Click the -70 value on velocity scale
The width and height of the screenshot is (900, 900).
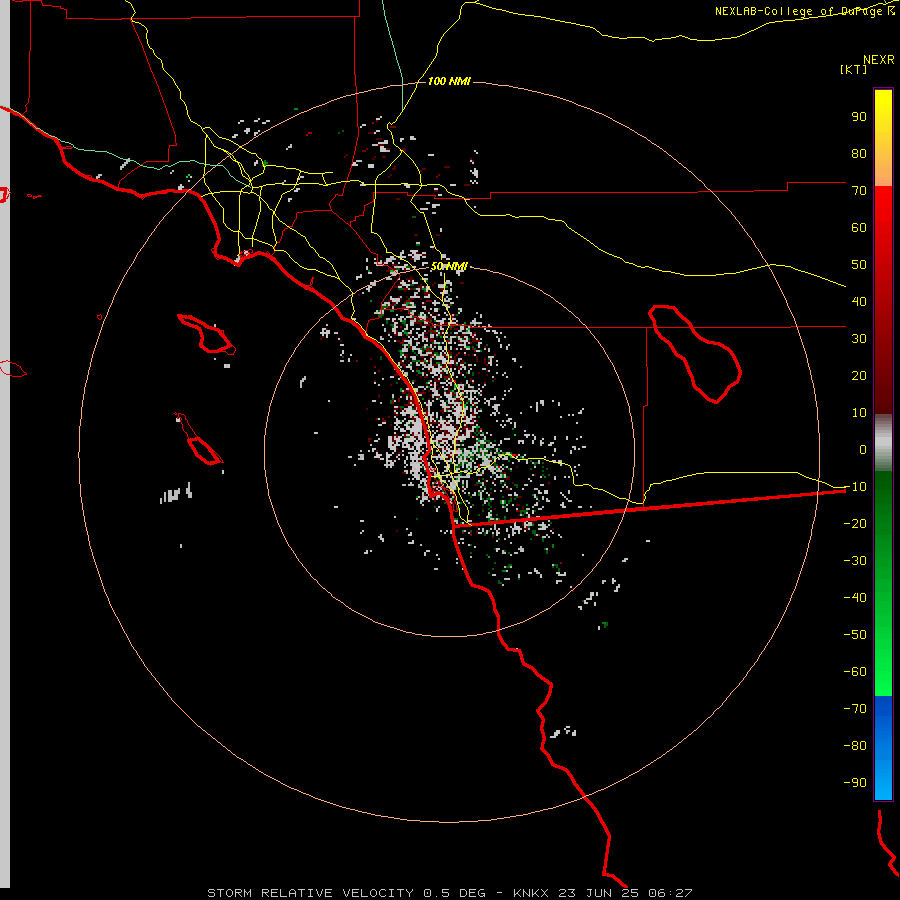(855, 708)
